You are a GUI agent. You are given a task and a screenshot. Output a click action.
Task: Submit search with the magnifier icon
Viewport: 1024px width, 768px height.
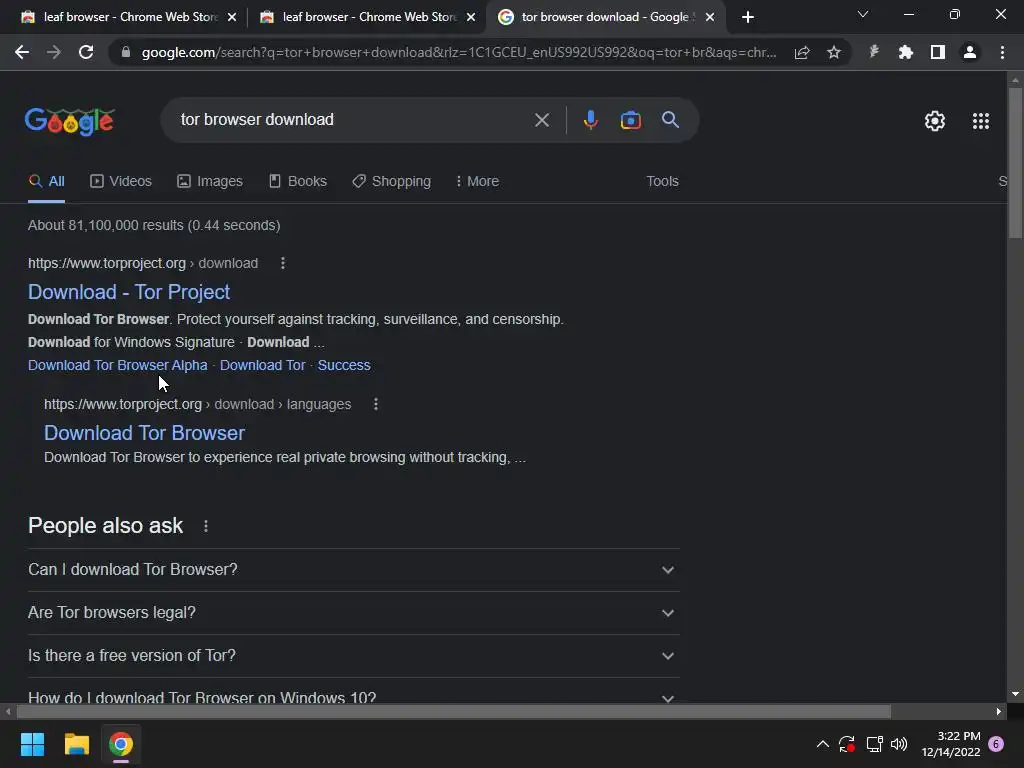pos(670,120)
